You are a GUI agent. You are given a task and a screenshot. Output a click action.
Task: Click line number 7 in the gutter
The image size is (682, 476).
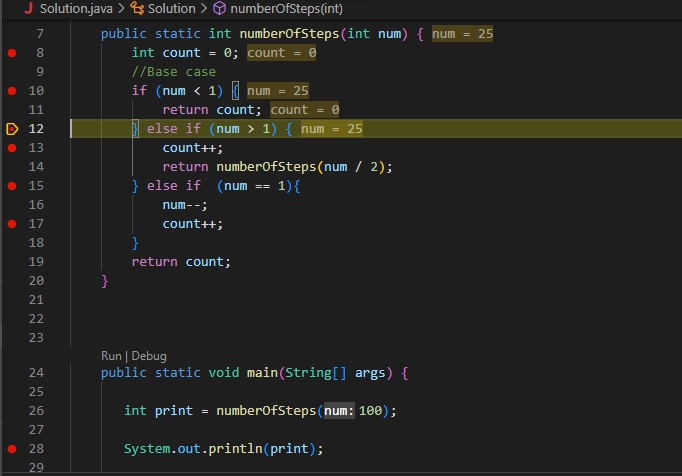click(x=40, y=34)
